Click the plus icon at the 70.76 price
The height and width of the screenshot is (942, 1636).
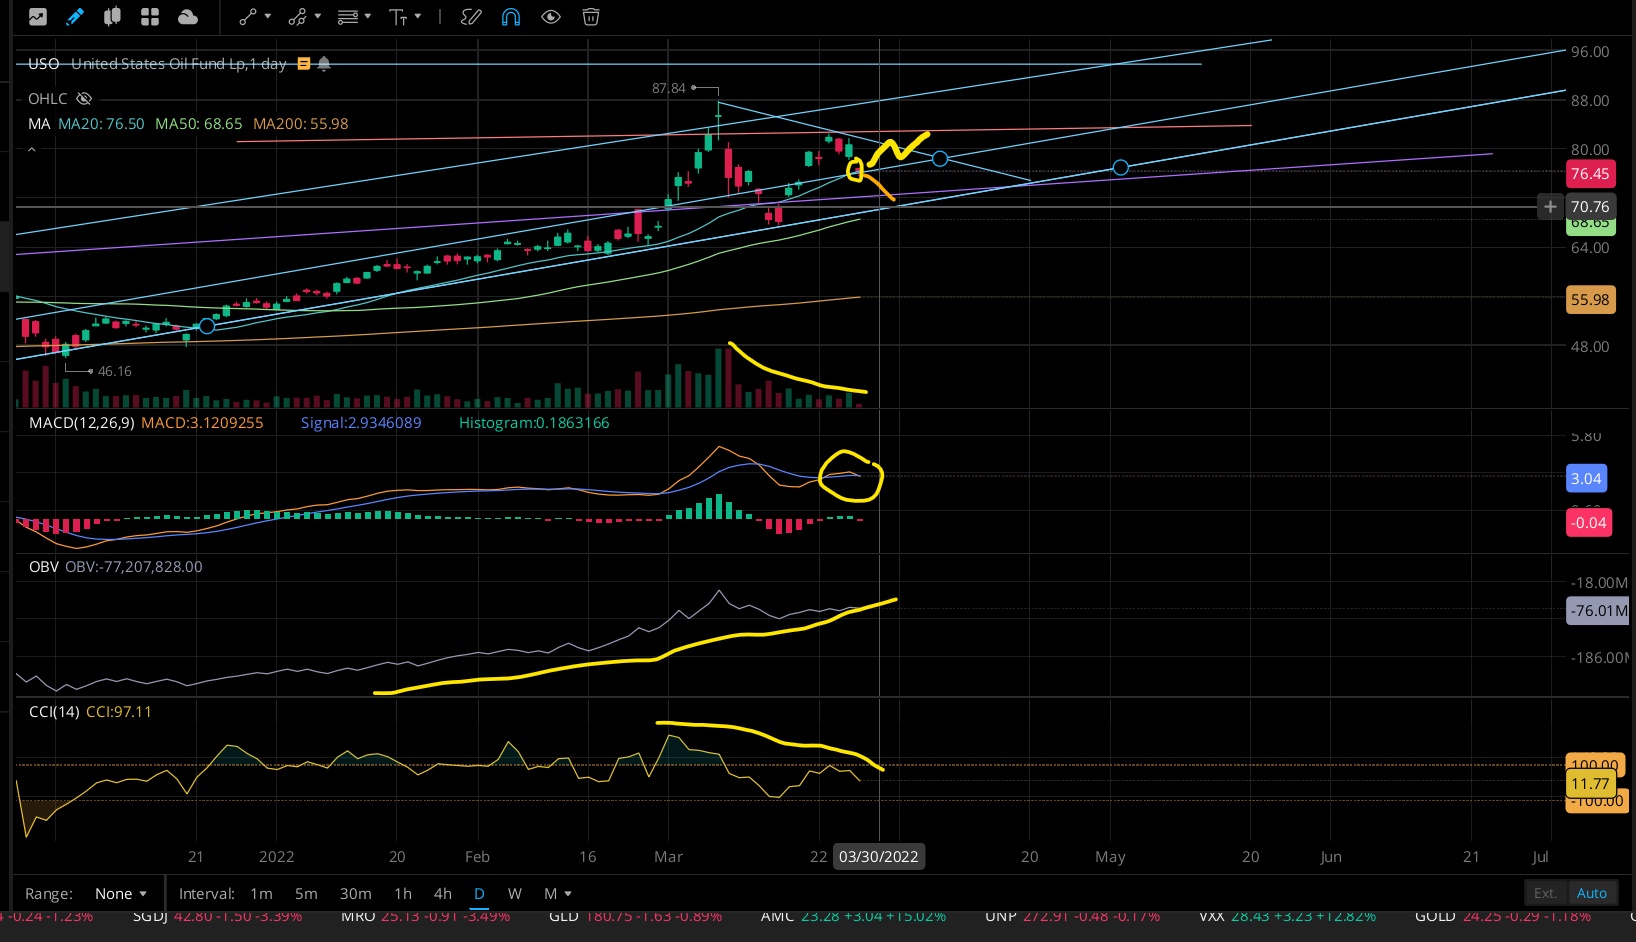click(x=1550, y=207)
